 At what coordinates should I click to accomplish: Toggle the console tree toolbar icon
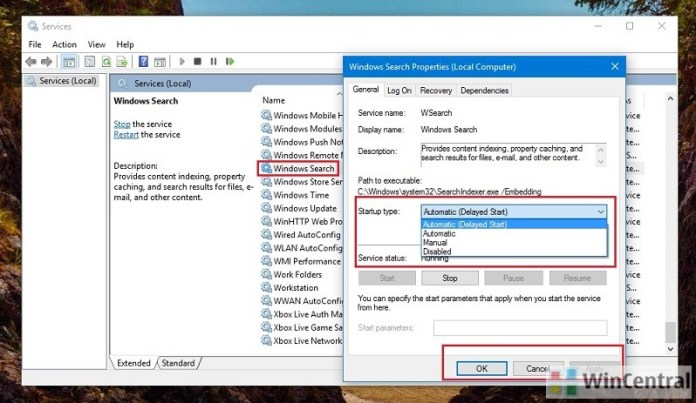point(69,62)
